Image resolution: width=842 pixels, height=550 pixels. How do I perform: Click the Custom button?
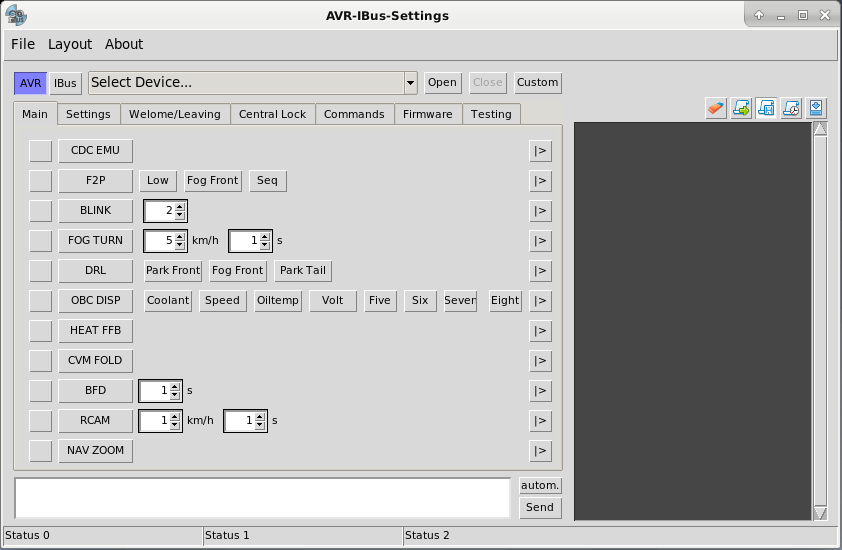tap(538, 83)
